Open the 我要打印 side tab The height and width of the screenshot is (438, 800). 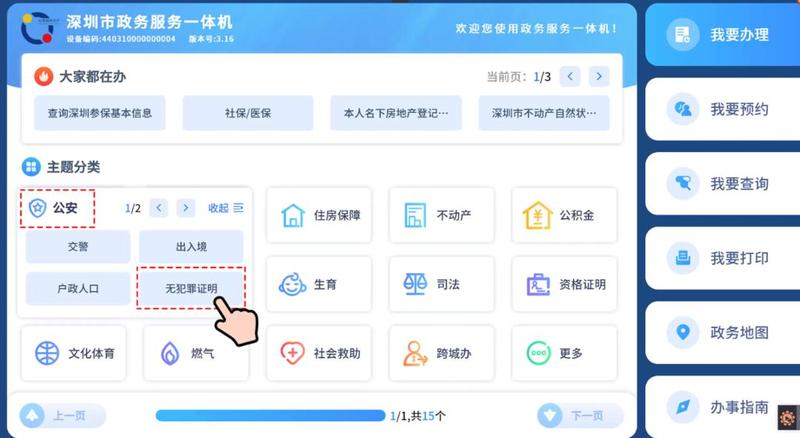(722, 258)
